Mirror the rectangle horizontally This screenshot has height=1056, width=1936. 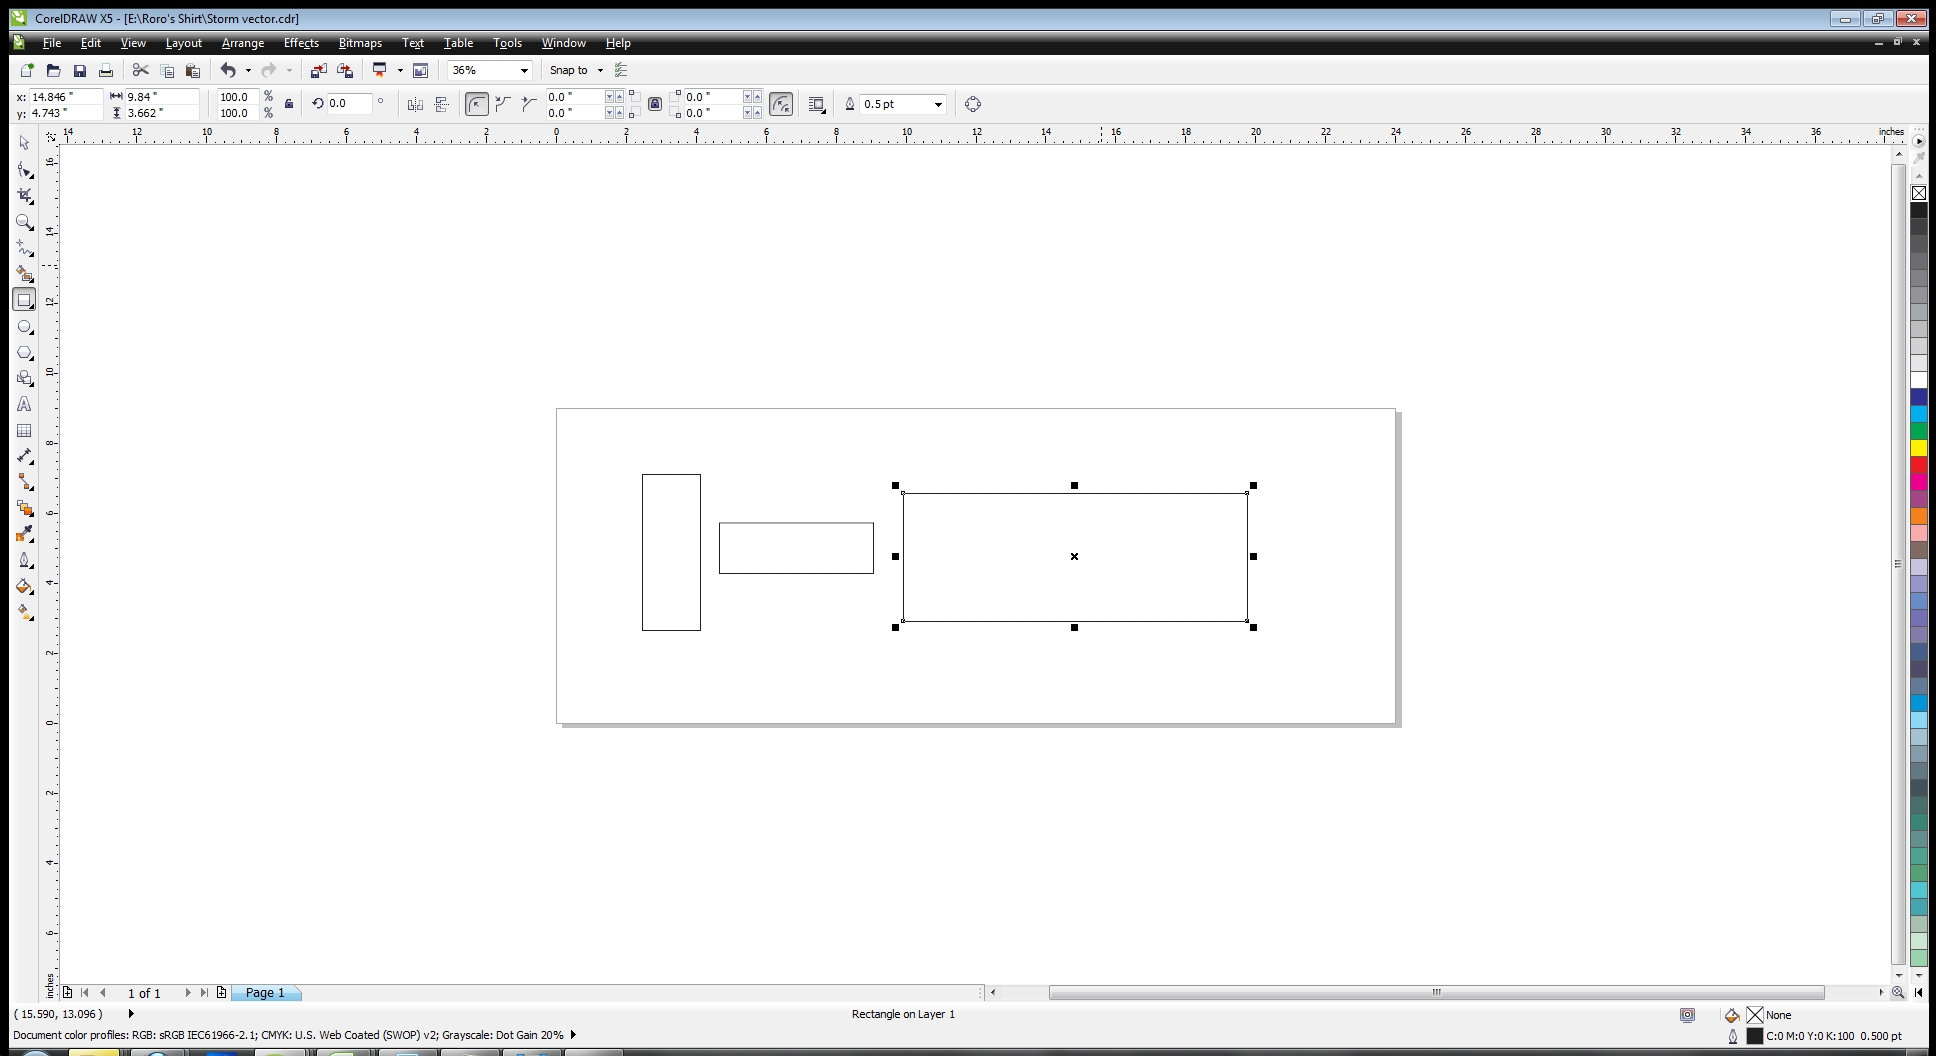(415, 104)
